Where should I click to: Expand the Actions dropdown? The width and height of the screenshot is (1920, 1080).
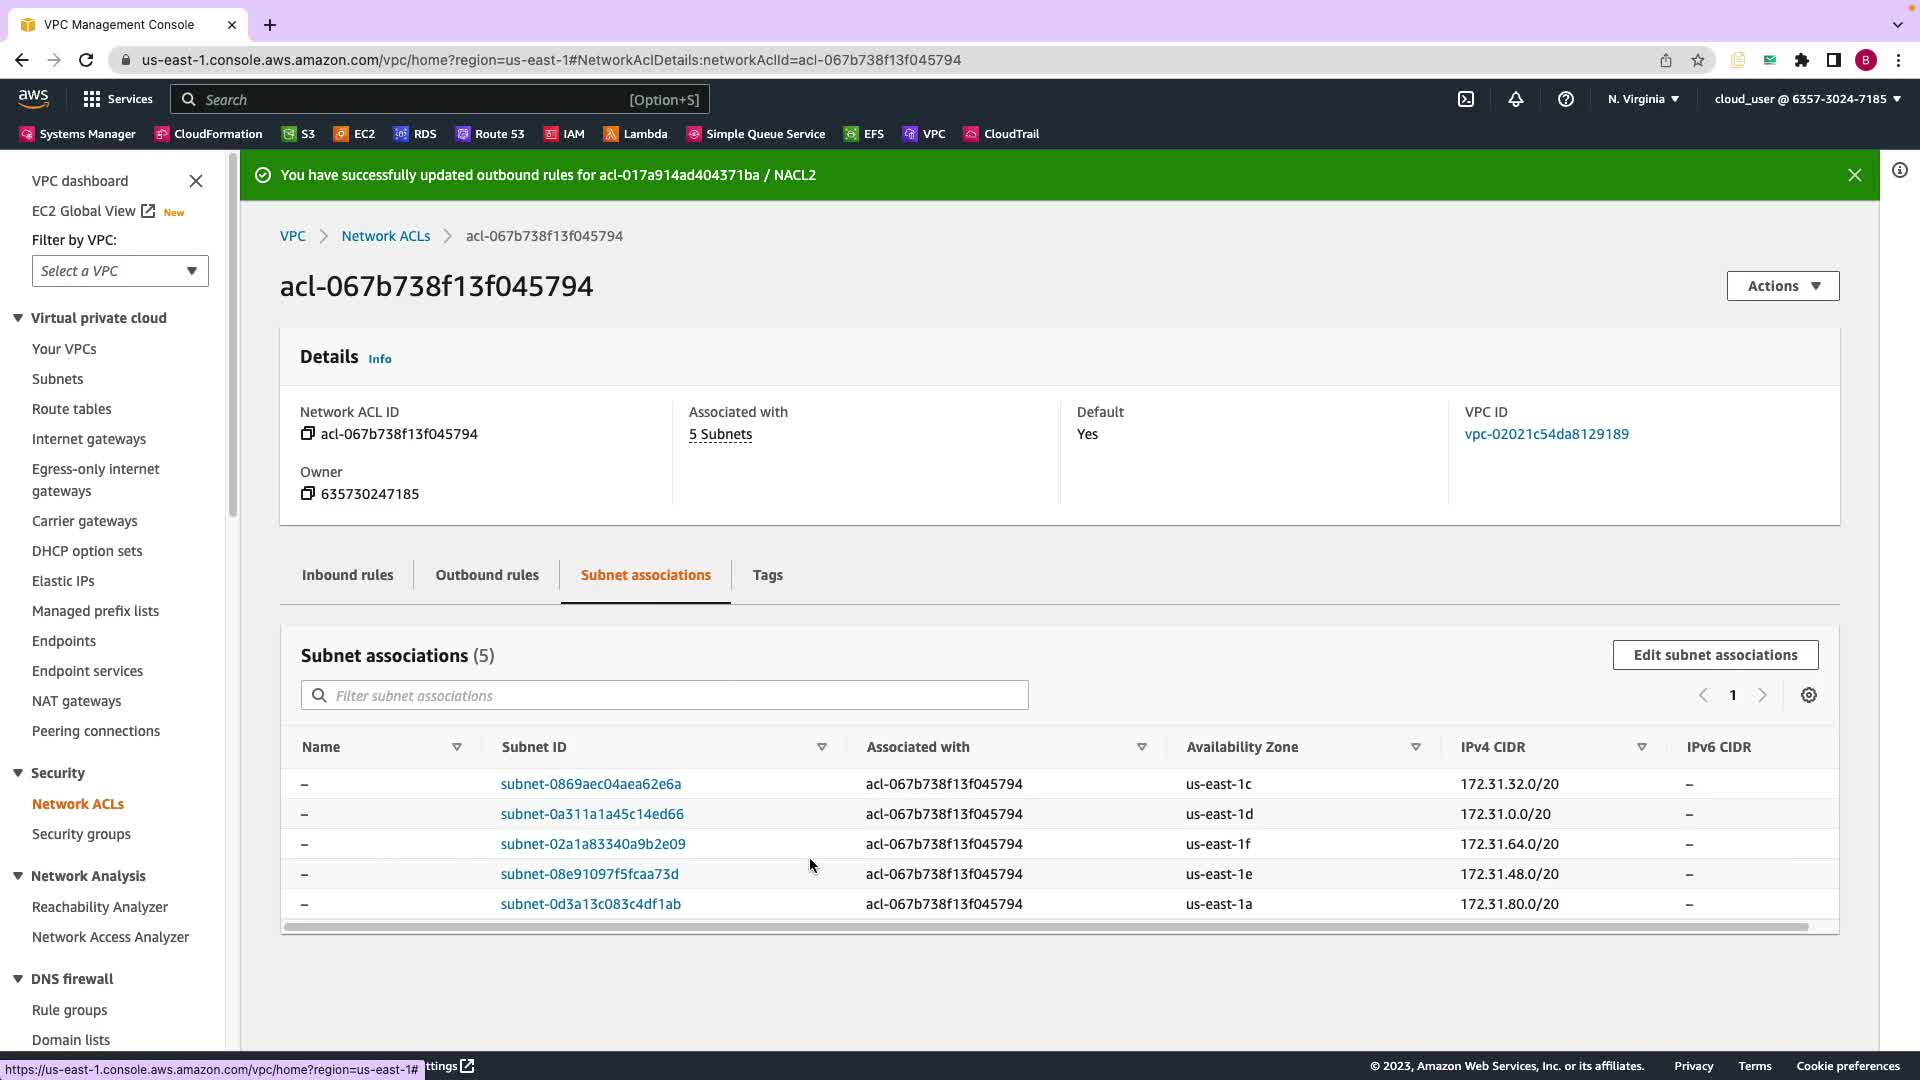pos(1783,286)
